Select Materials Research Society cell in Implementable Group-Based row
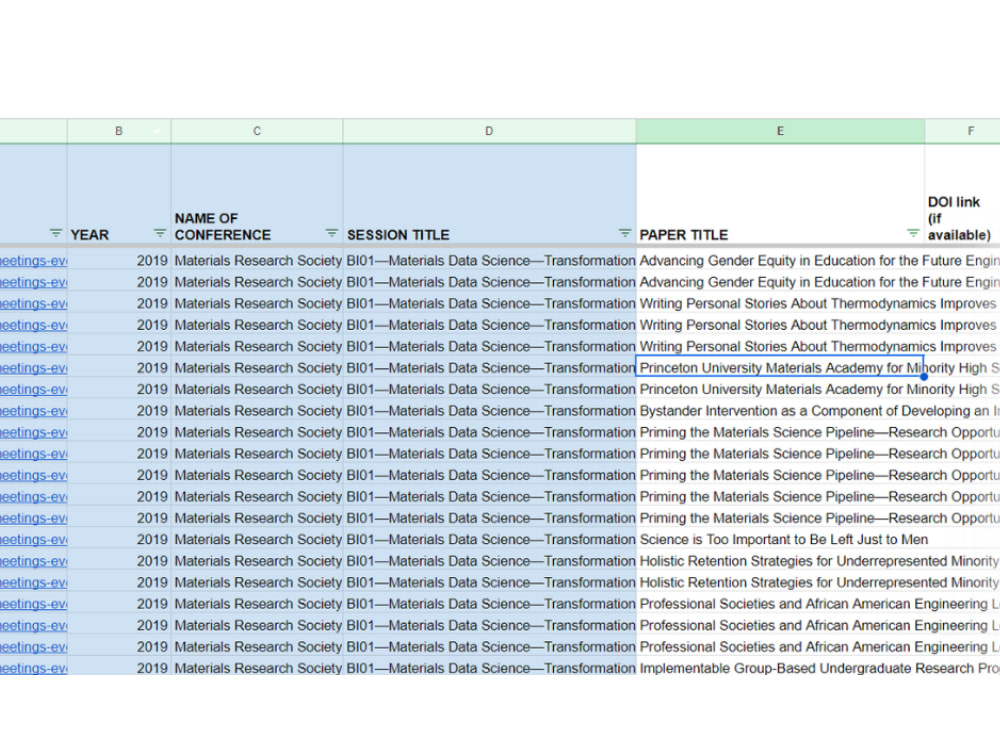This screenshot has width=1000, height=750. pyautogui.click(x=257, y=668)
